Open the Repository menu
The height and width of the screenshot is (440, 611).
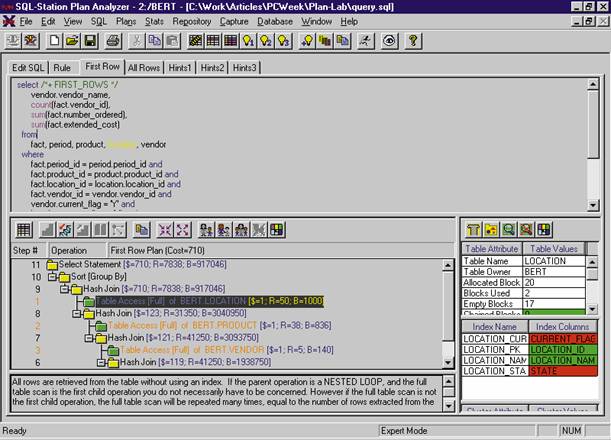click(x=192, y=21)
